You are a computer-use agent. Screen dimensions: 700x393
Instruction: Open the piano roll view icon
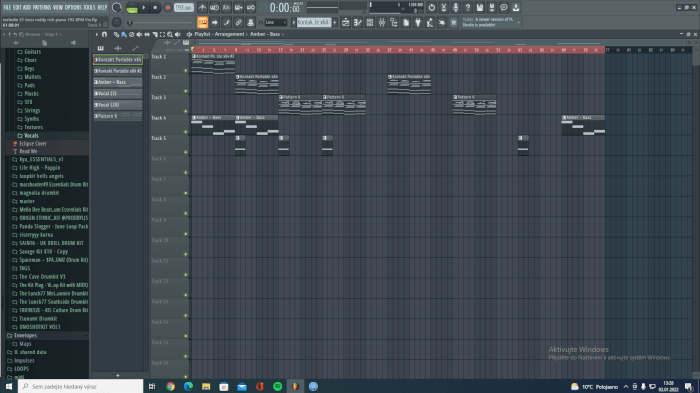(358, 22)
